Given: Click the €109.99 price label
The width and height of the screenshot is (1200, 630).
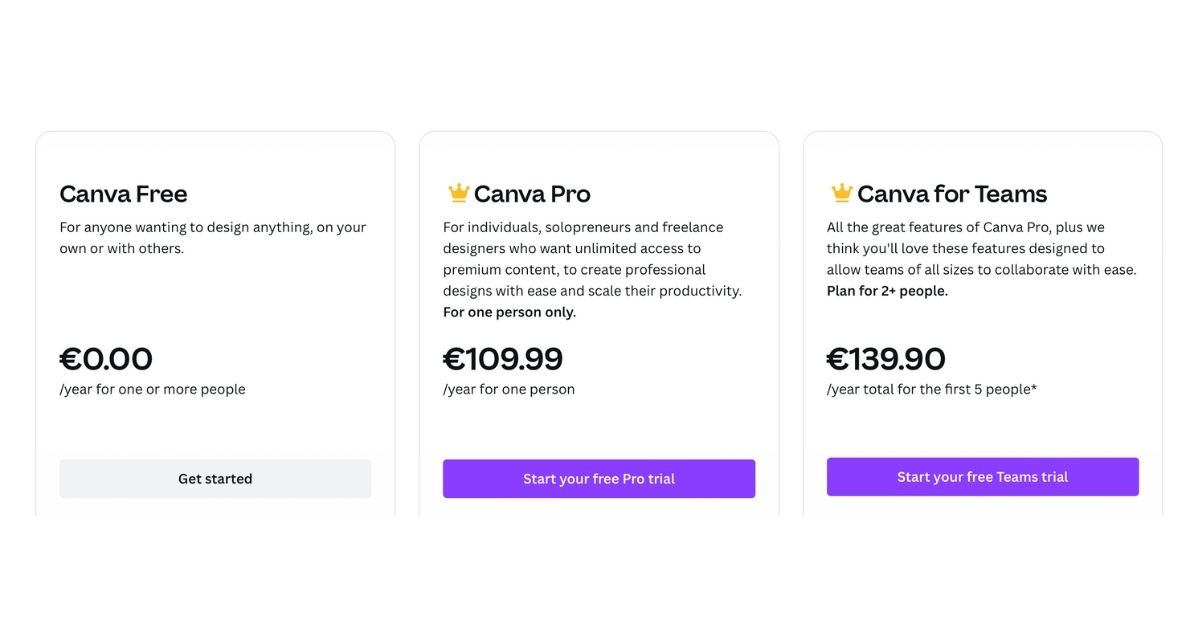Looking at the screenshot, I should [503, 358].
